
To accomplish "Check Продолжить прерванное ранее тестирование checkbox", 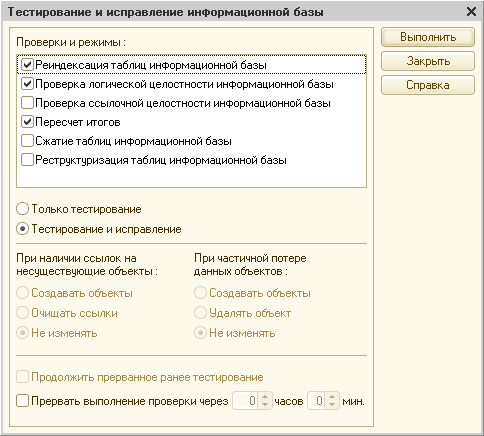I will coord(22,377).
